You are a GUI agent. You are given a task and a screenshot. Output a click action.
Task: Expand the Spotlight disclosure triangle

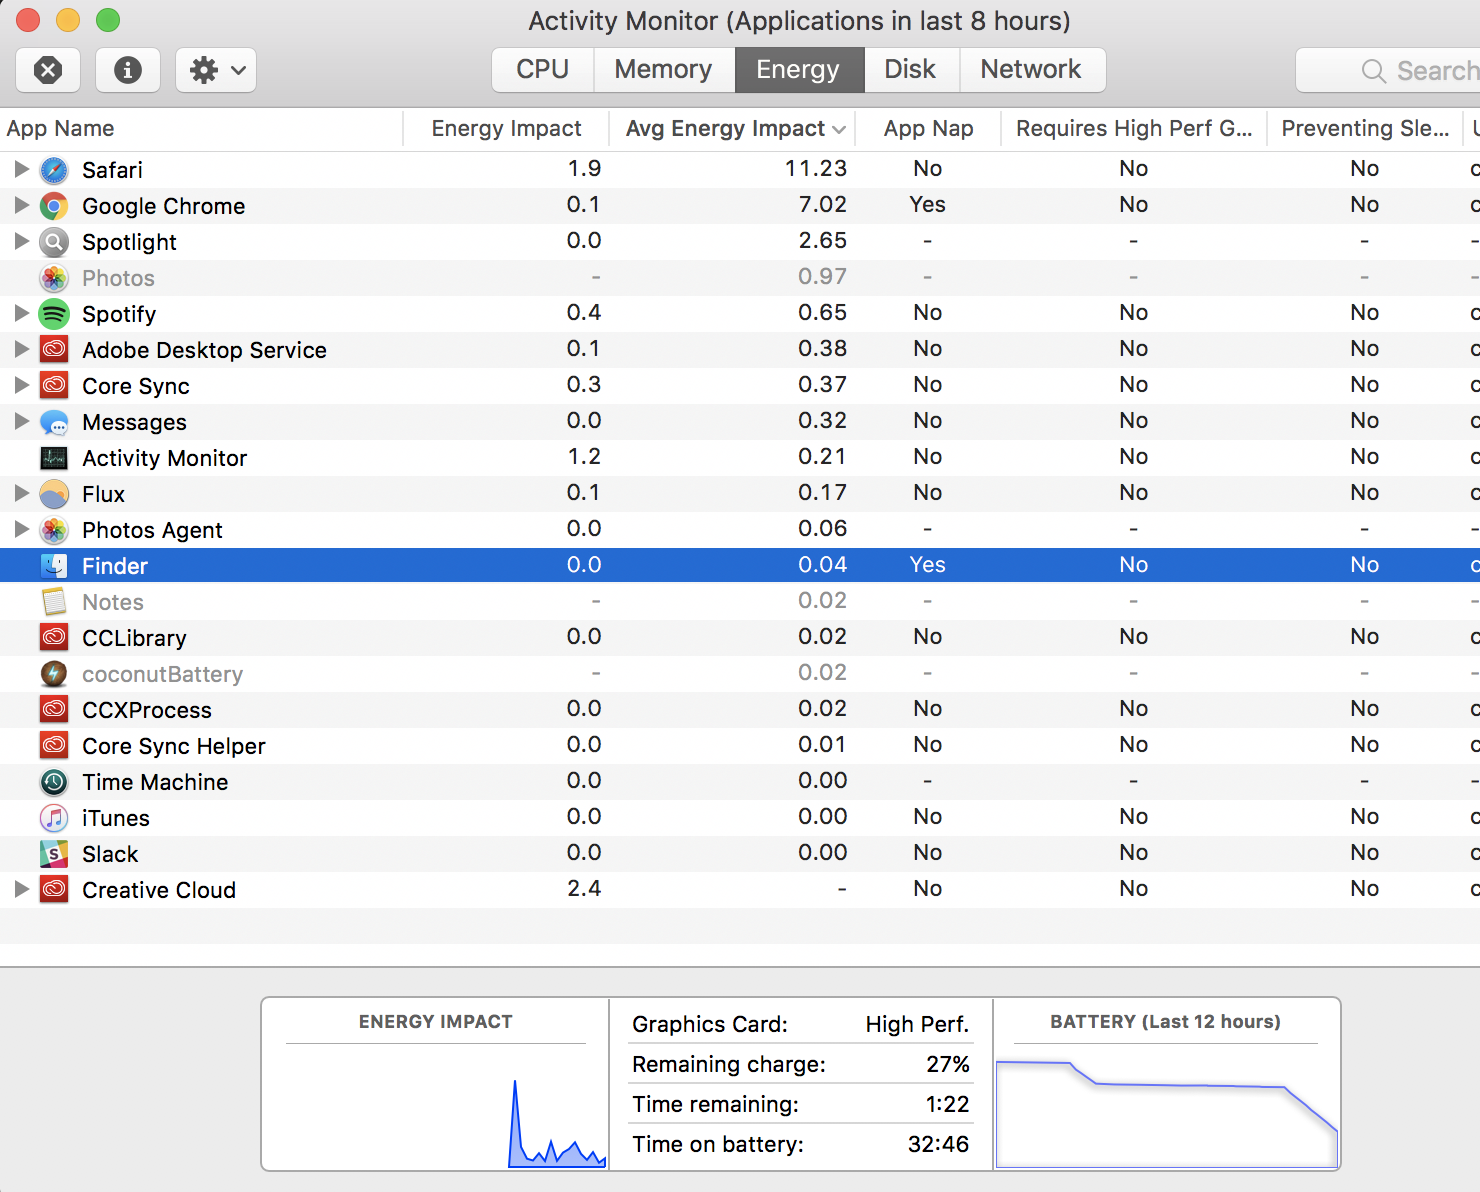[21, 241]
